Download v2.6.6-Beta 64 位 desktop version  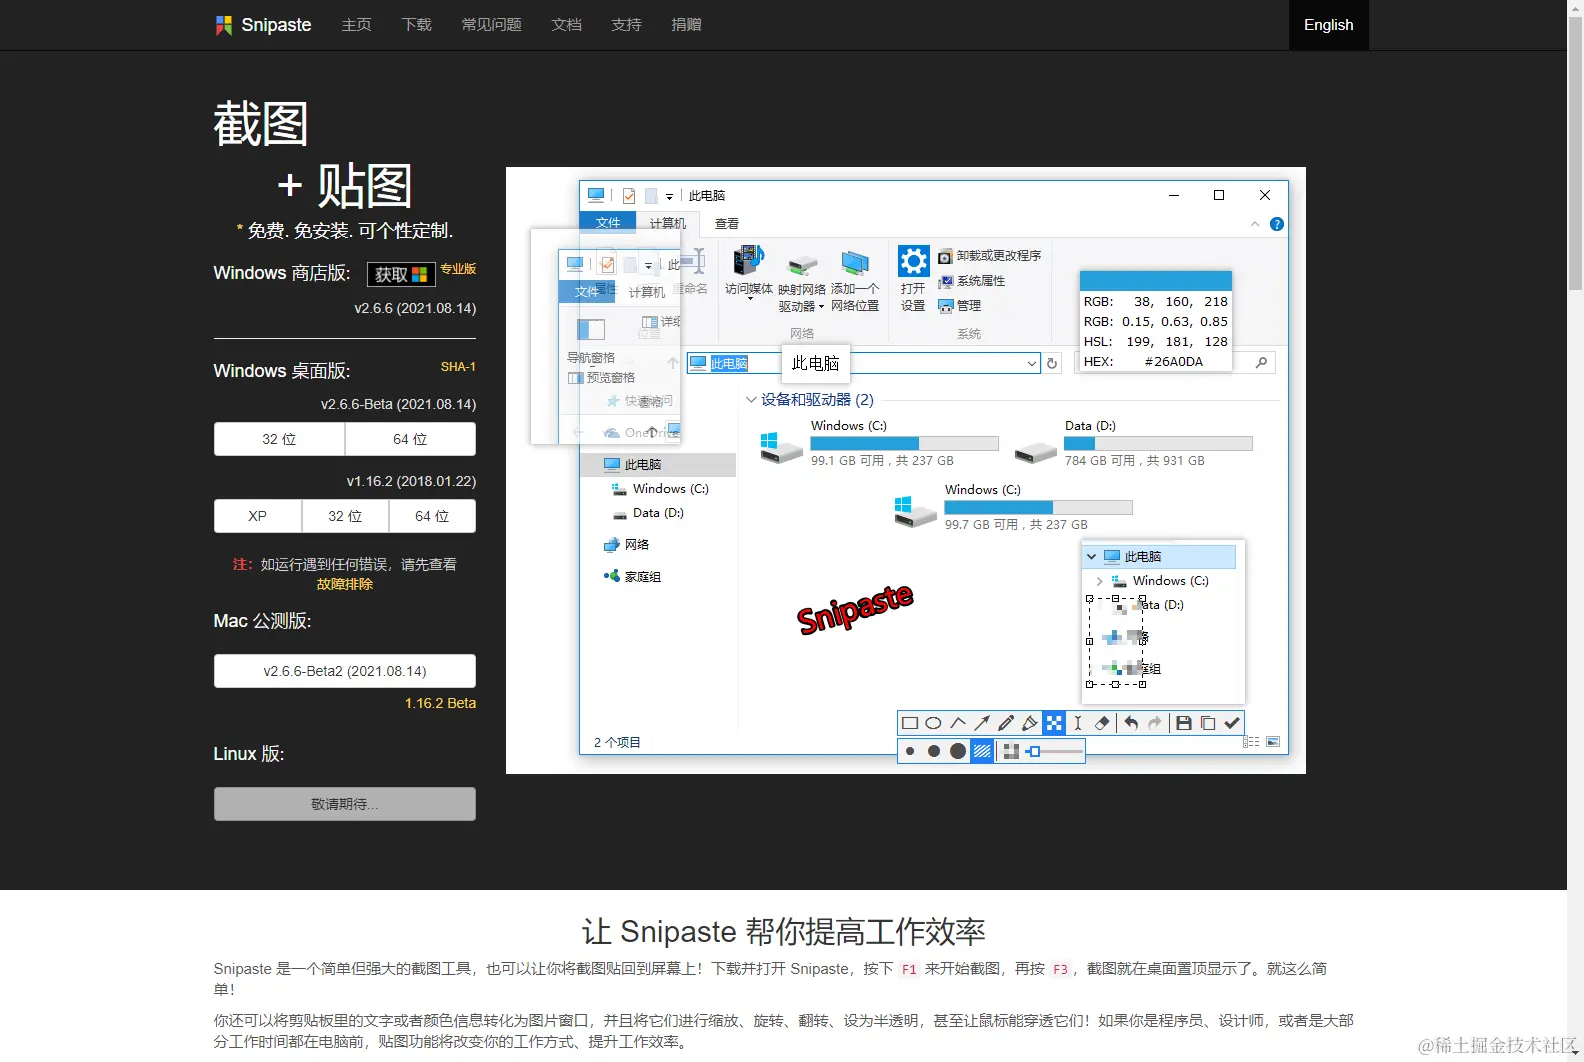(410, 439)
